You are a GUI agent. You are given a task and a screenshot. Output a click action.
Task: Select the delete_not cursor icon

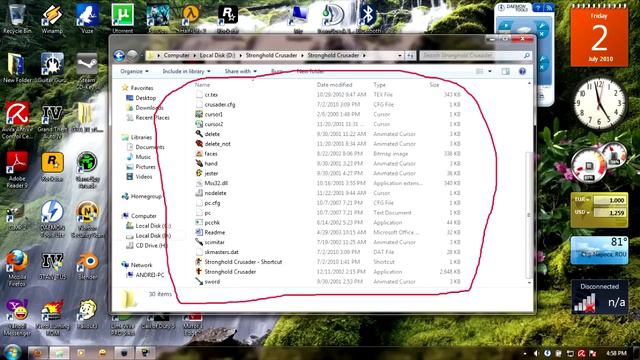click(x=199, y=144)
